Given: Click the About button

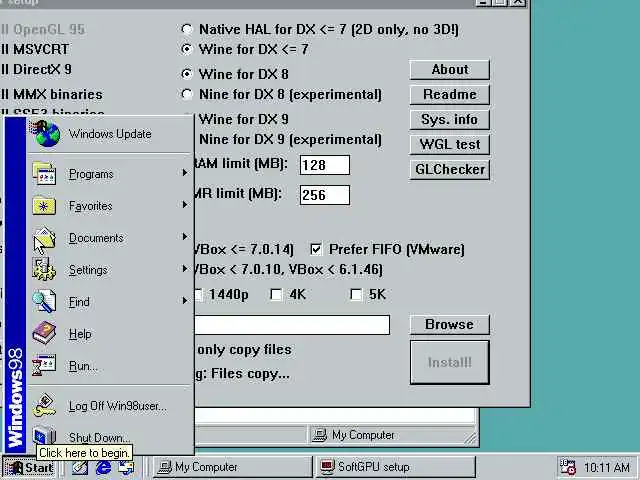Looking at the screenshot, I should coord(449,69).
